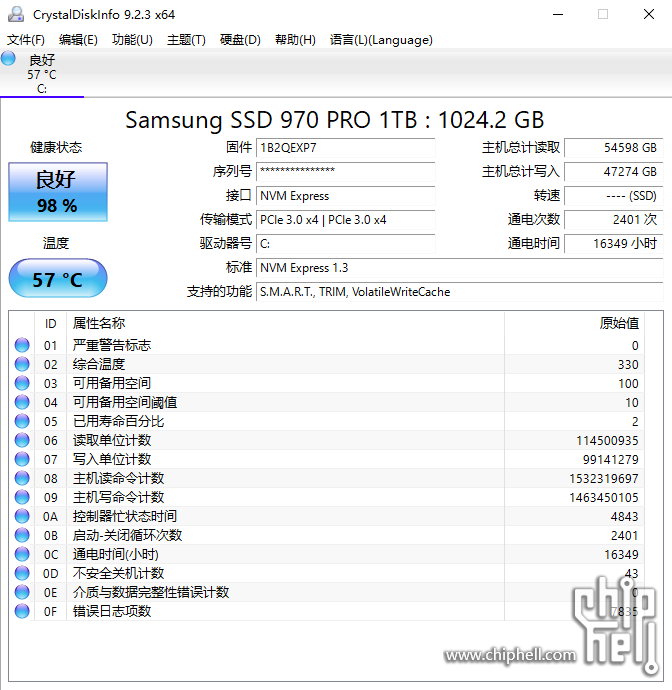
Task: Click the drive letter field C:
Action: coord(346,244)
